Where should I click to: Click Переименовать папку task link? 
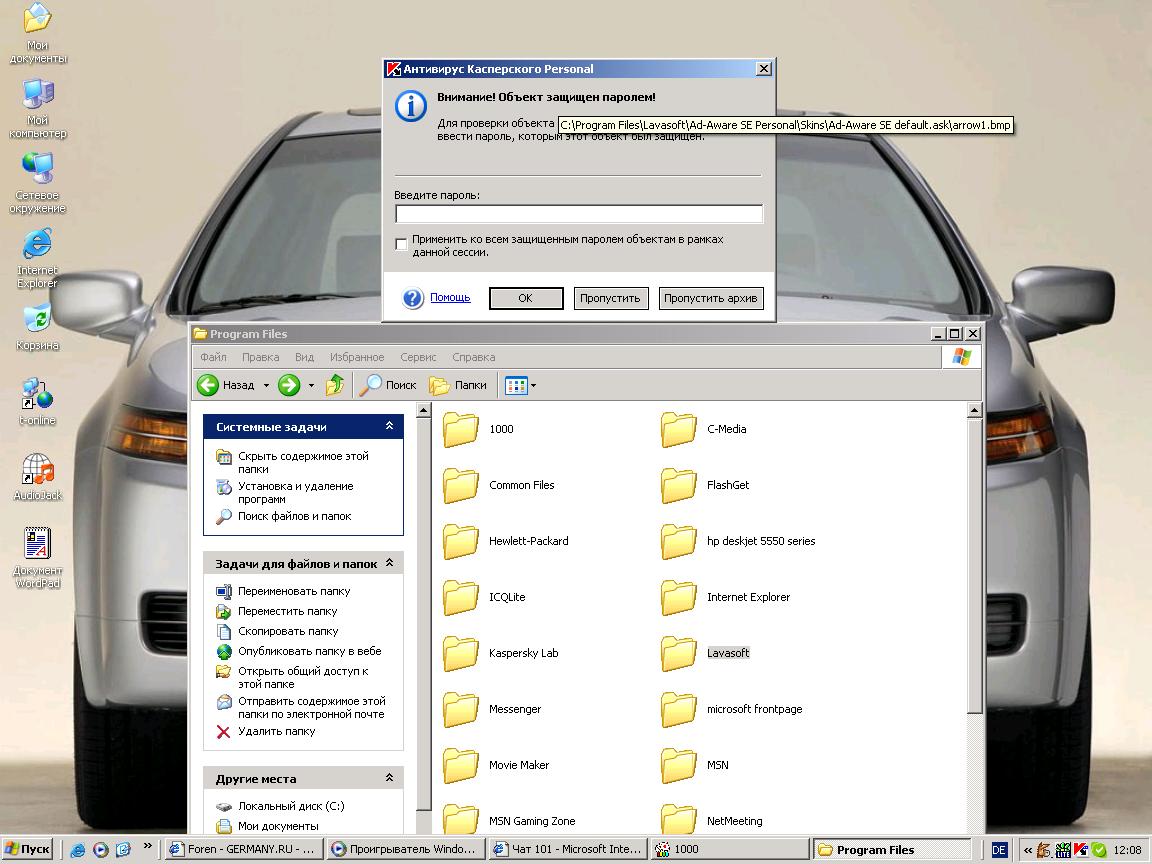(294, 591)
